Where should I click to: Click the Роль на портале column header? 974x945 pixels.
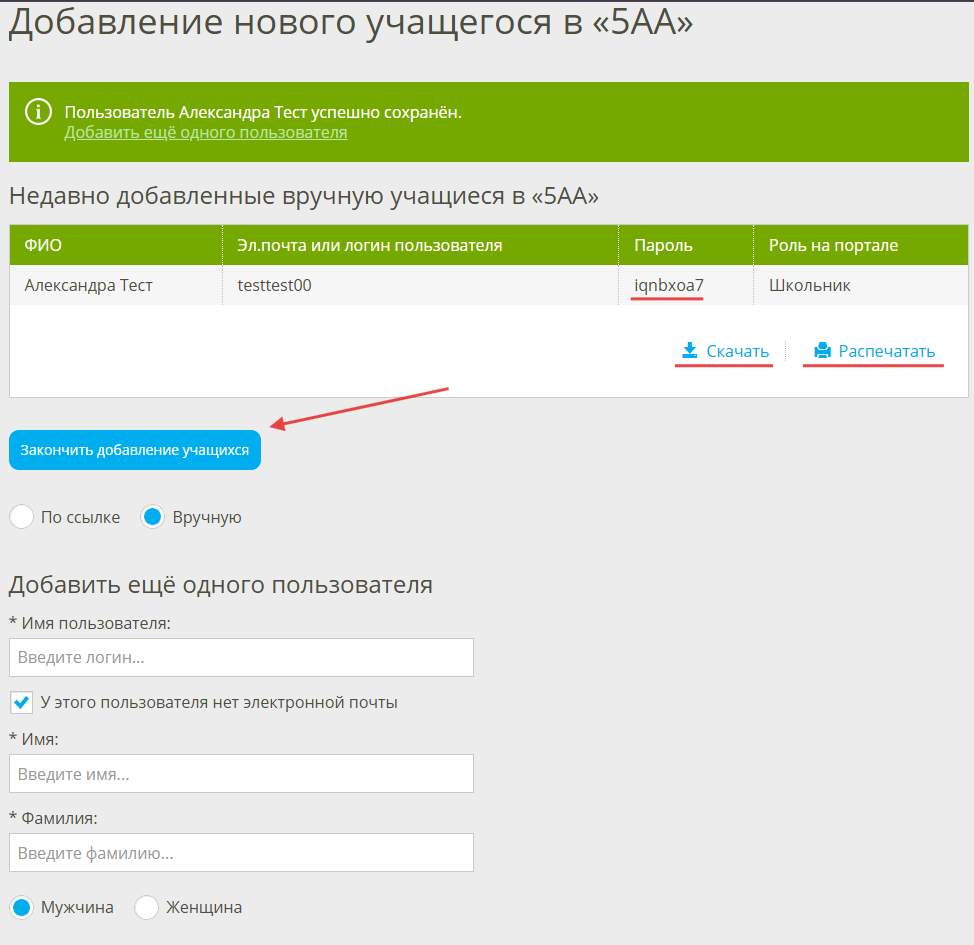861,245
